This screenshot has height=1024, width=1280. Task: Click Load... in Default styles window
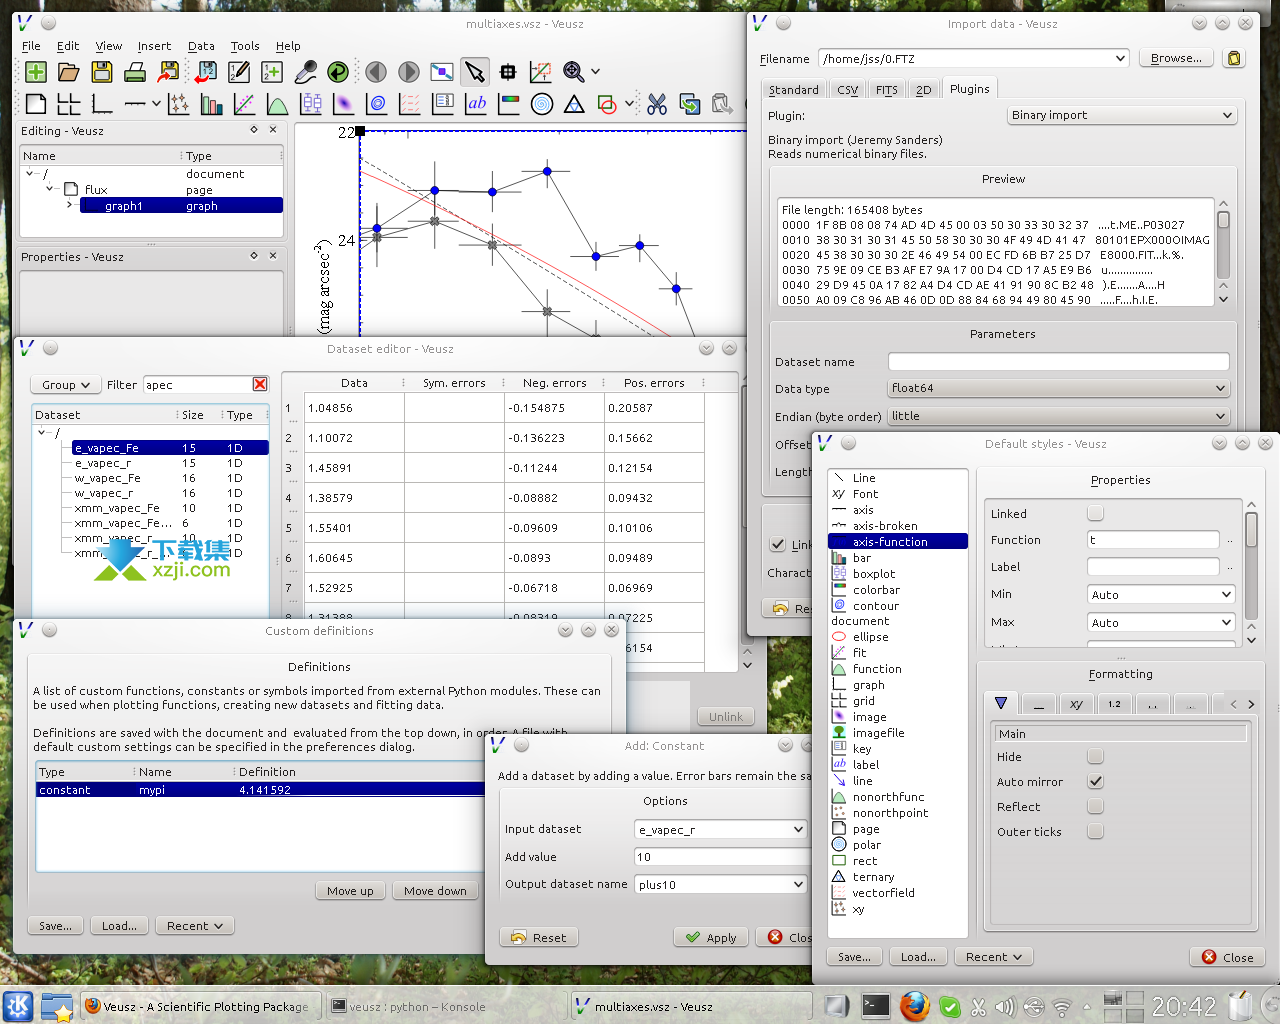(x=918, y=956)
